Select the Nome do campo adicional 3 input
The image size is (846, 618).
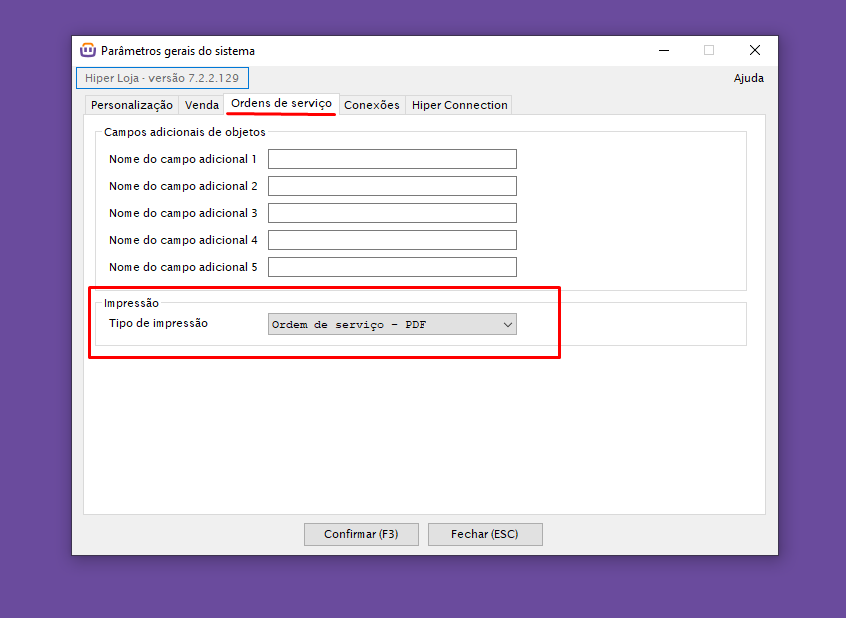tap(392, 213)
